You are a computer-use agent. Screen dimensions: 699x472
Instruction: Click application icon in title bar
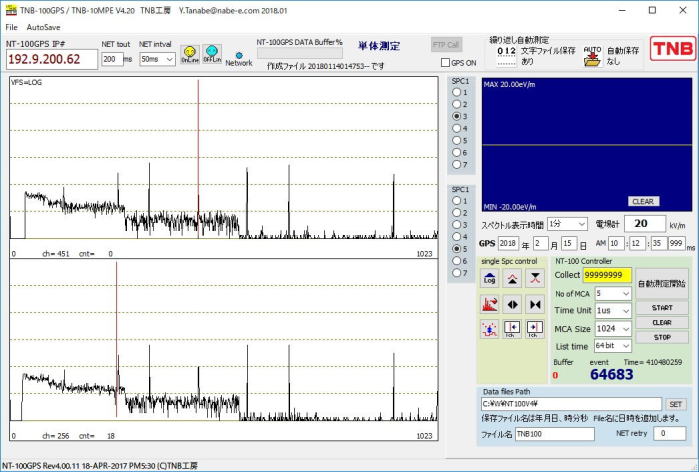point(11,10)
